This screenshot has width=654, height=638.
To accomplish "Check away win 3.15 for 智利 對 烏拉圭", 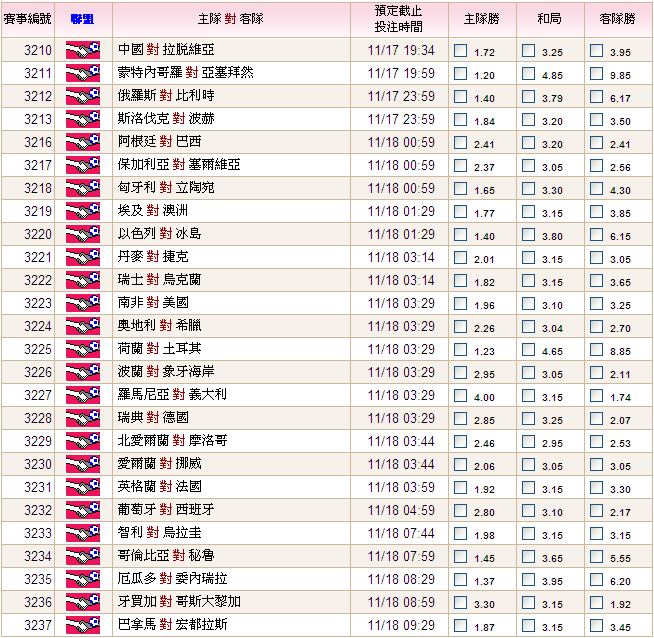I will [x=596, y=533].
